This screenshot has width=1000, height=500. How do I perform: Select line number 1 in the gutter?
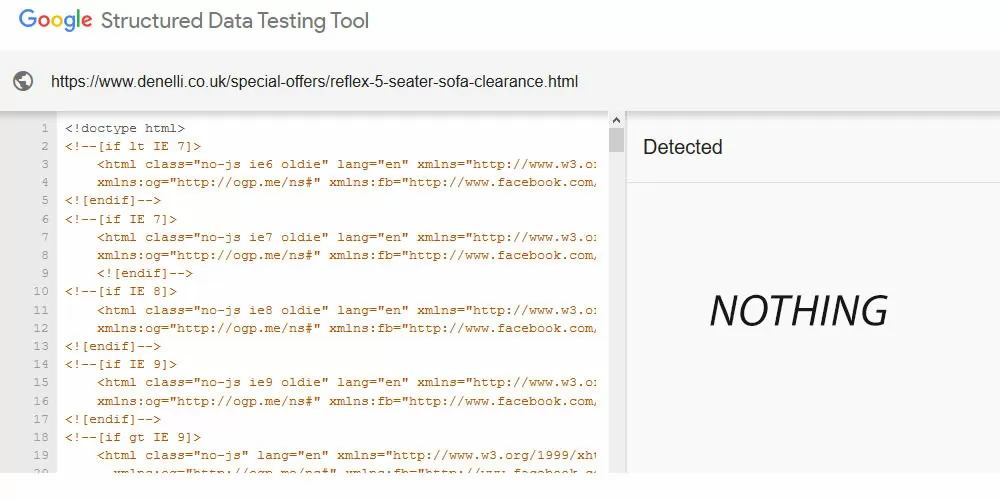44,128
